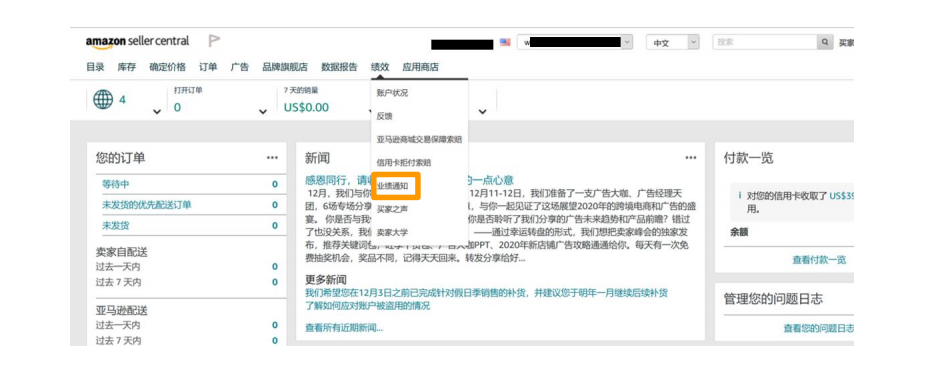Screen dimensions: 939x384
Task: Open the 品牌旗舰店 menu
Action: pyautogui.click(x=284, y=67)
